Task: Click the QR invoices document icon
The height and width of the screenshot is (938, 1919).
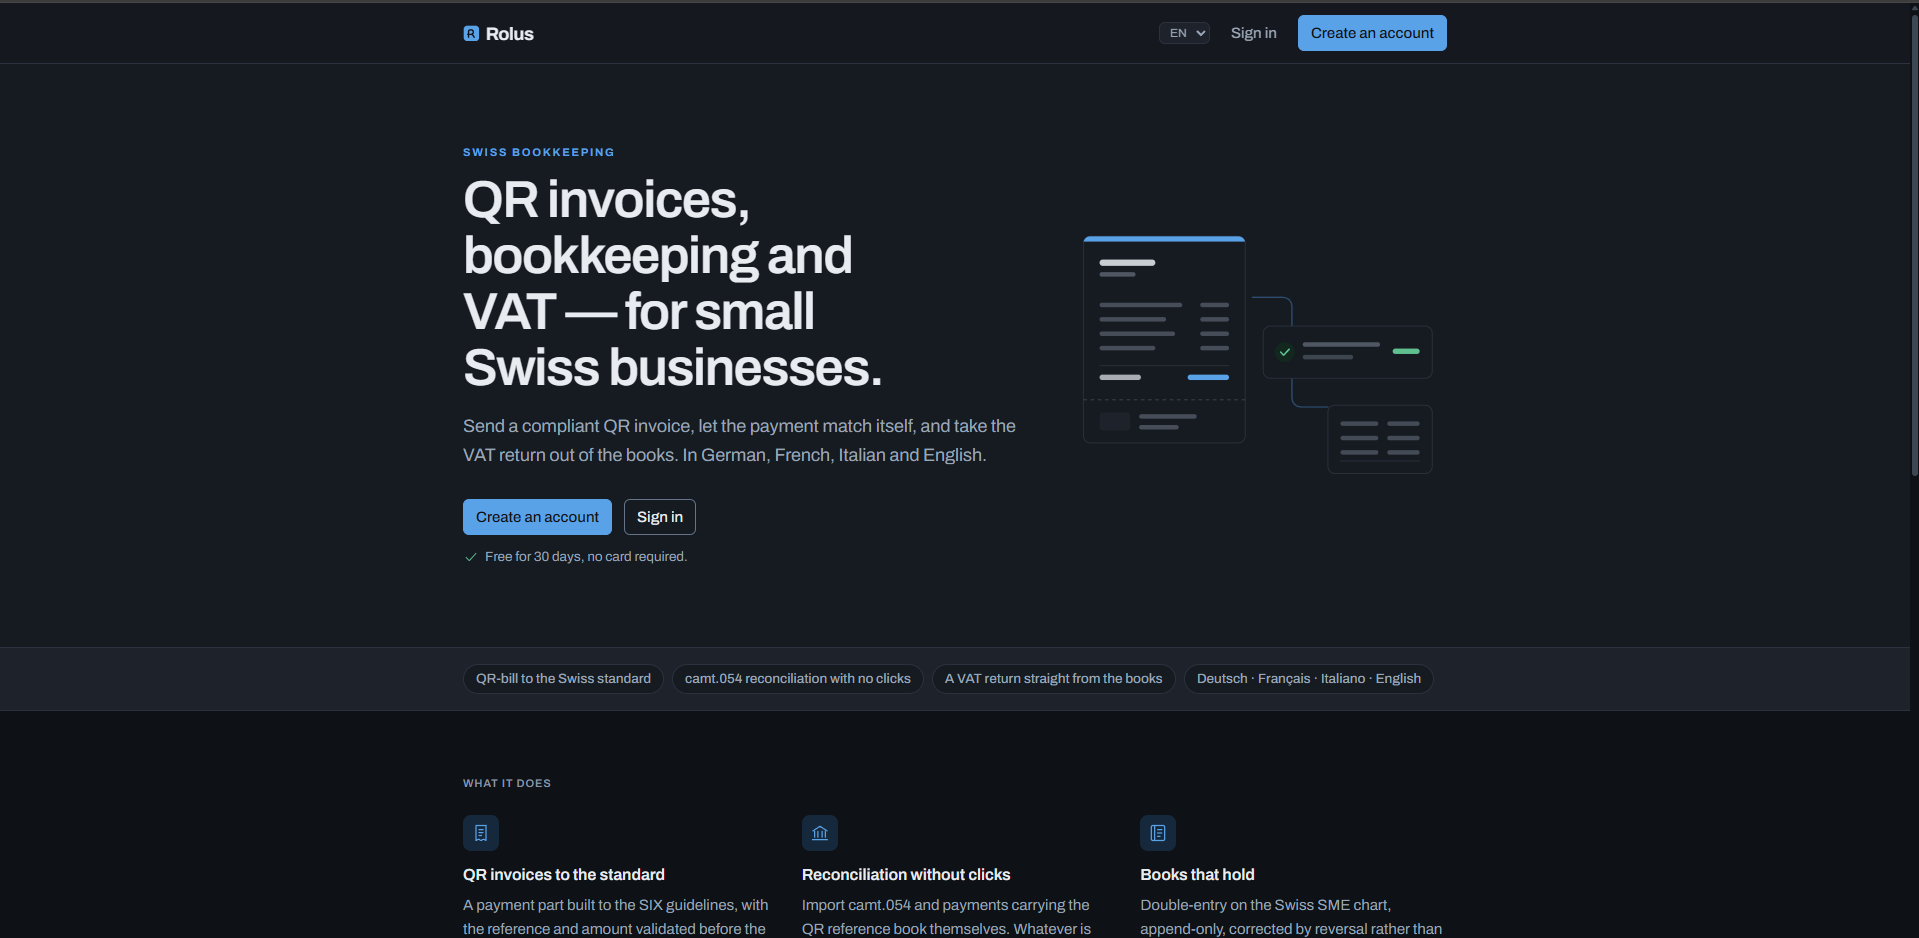Action: [481, 833]
